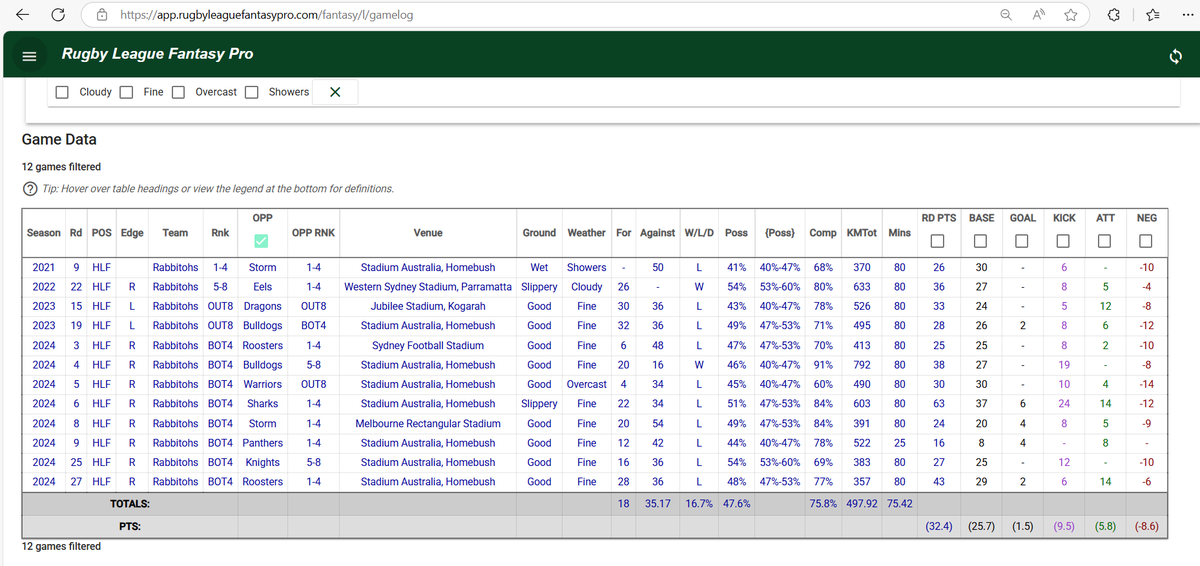This screenshot has height=566, width=1200.
Task: Click the OPP RNK column header
Action: 313,233
